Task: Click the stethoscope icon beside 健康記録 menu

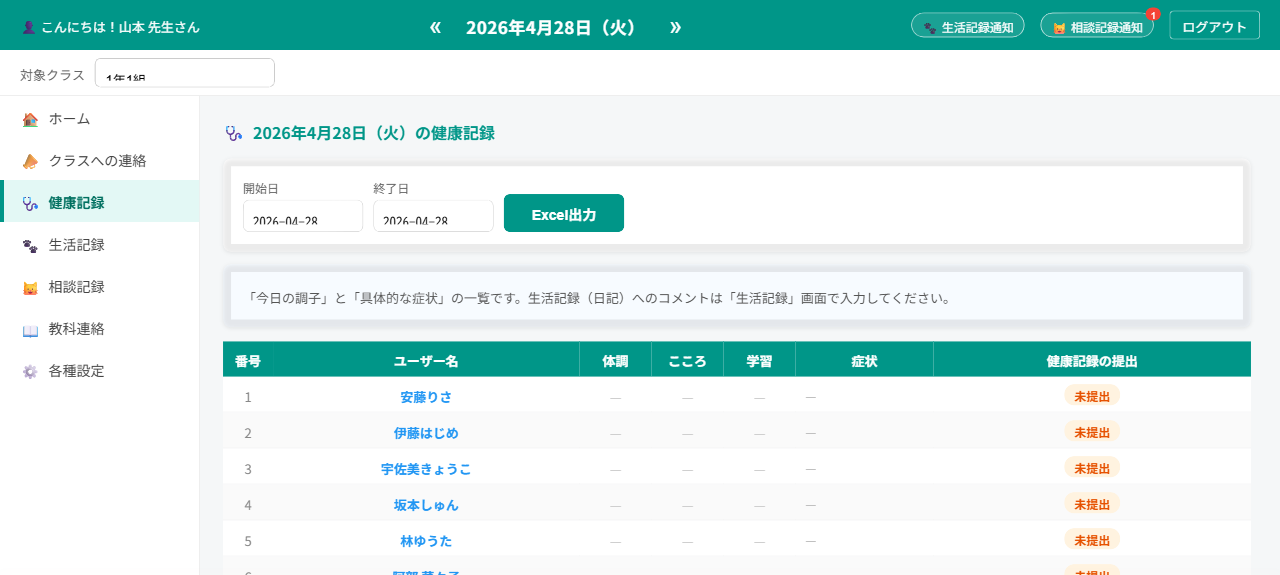Action: (x=30, y=203)
